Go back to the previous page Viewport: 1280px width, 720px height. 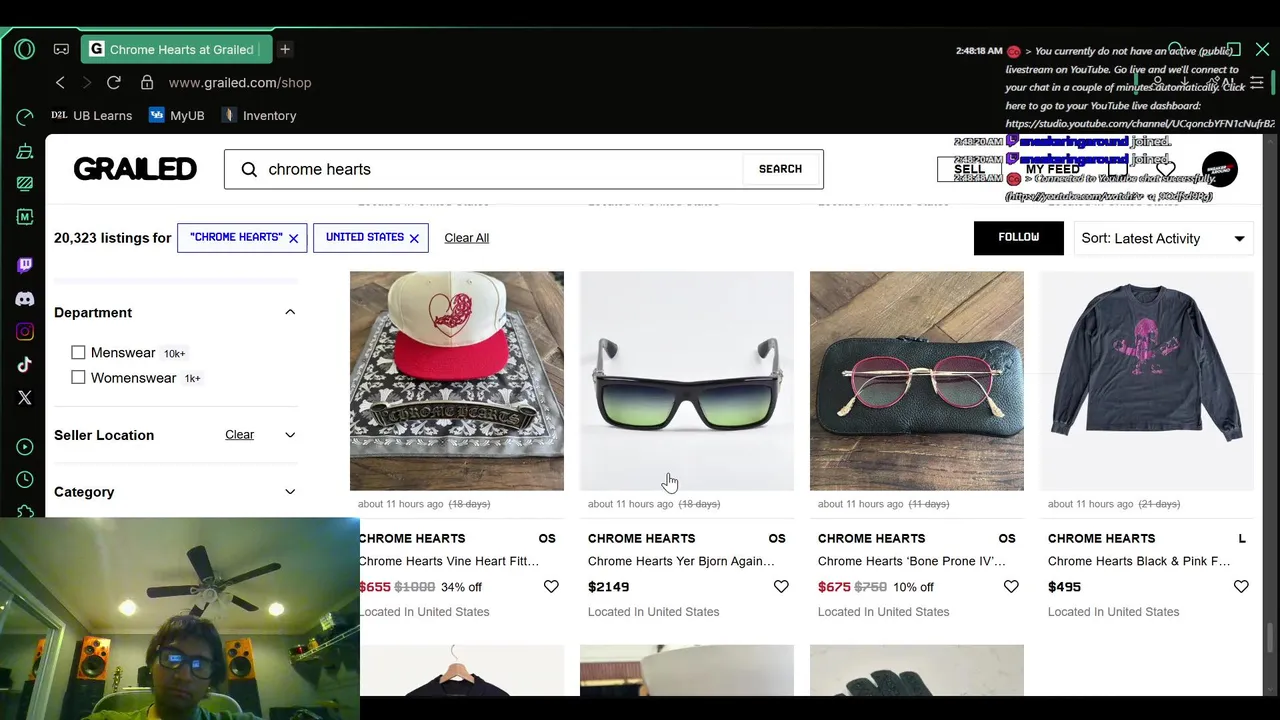[x=60, y=83]
